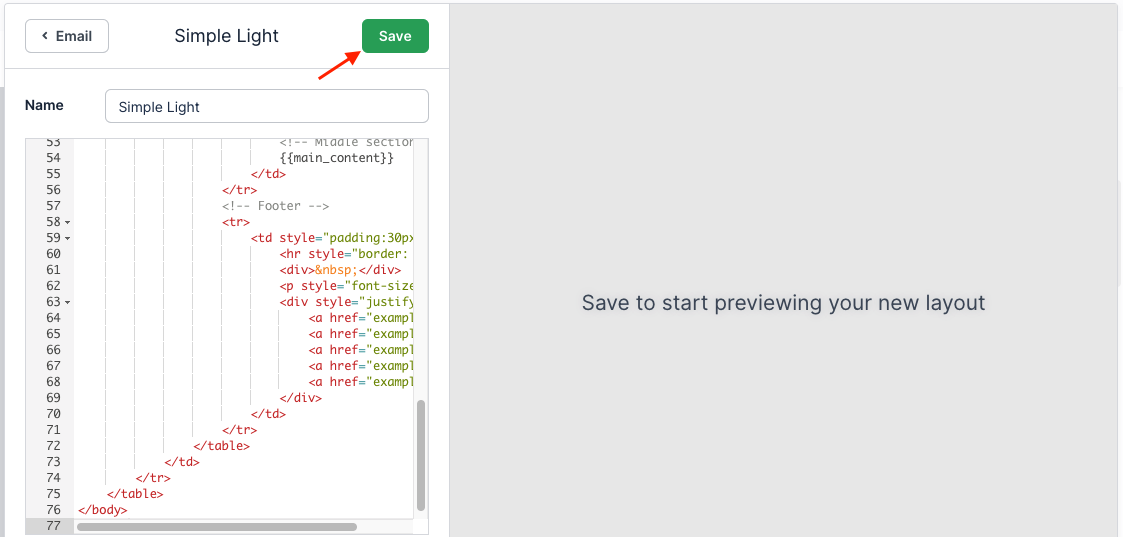The width and height of the screenshot is (1123, 537).
Task: Click the </table> tag on line 75
Action: (135, 494)
